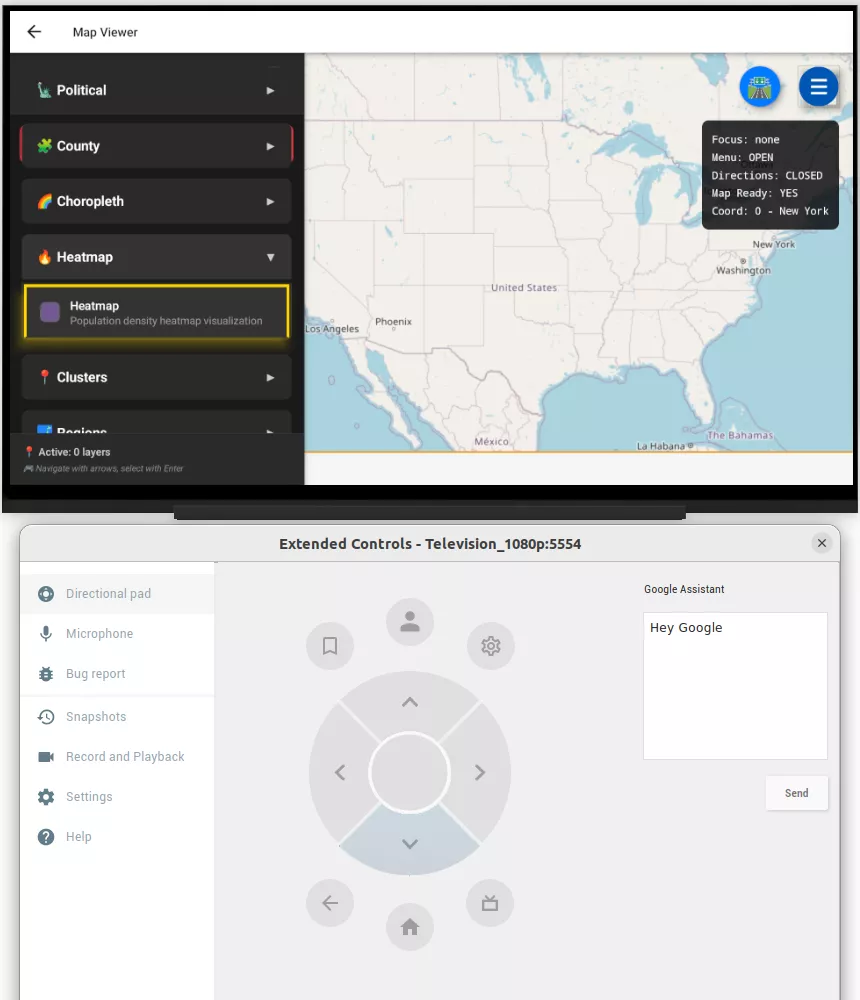The height and width of the screenshot is (1000, 860).
Task: Click the back arrow in Map Viewer header
Action: click(x=33, y=31)
